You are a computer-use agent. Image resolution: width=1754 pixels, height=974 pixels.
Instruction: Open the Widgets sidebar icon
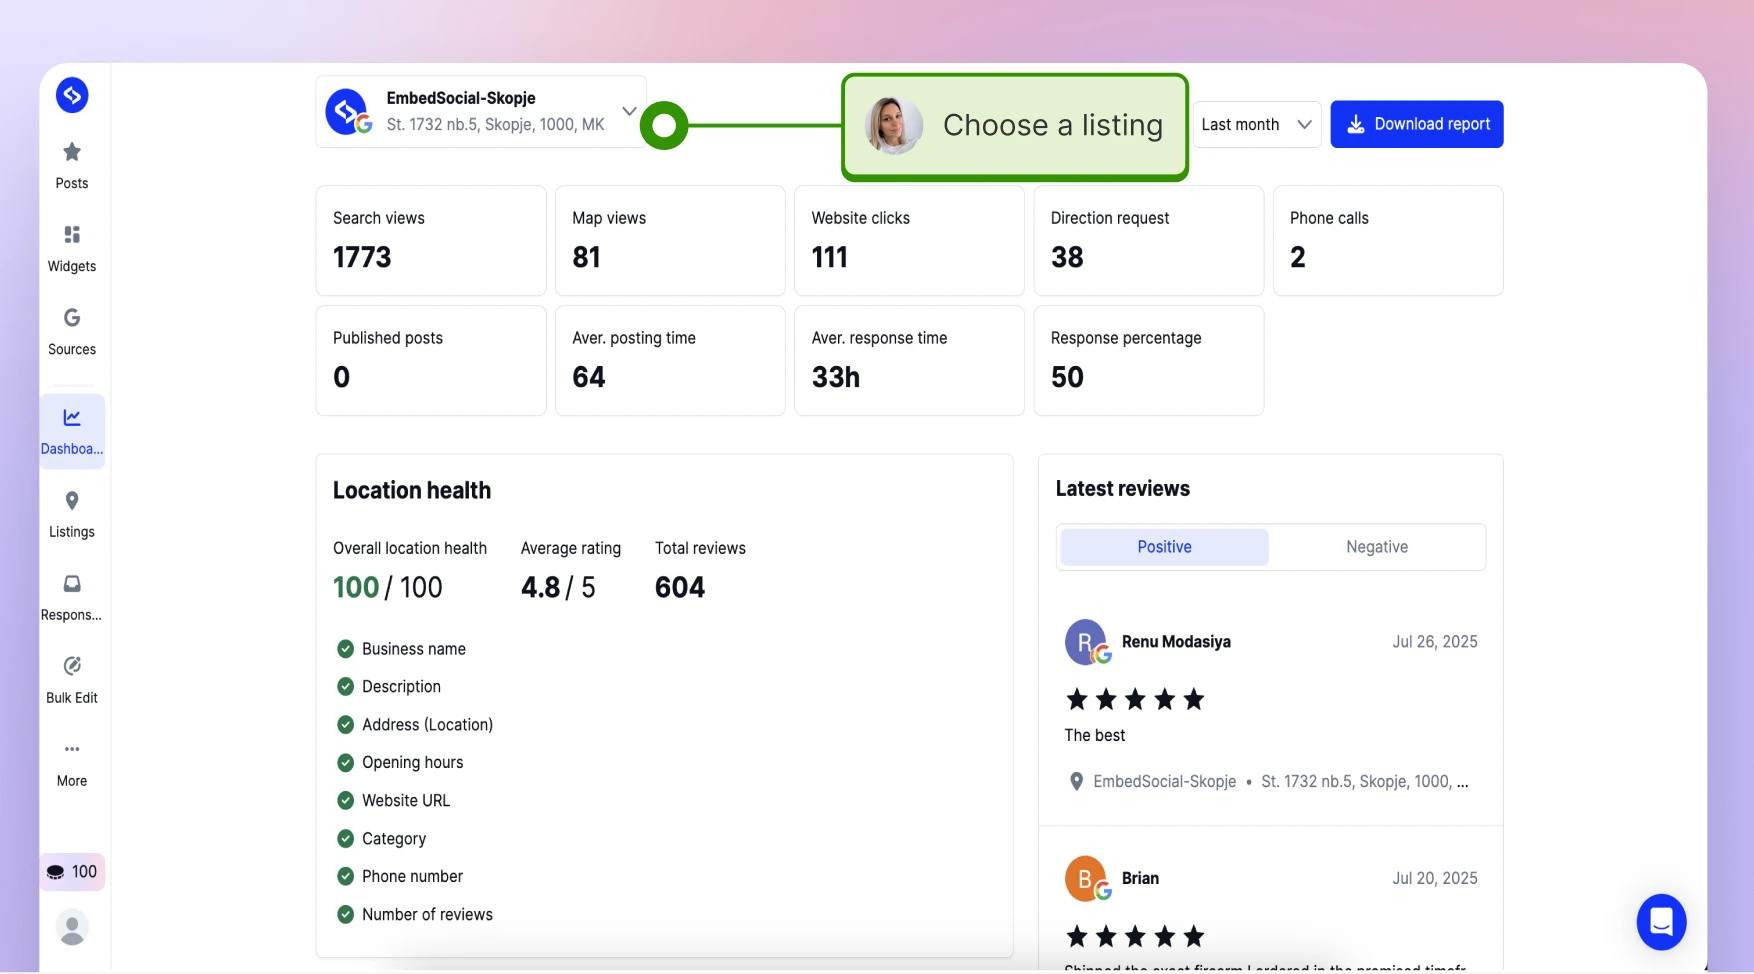(x=72, y=234)
